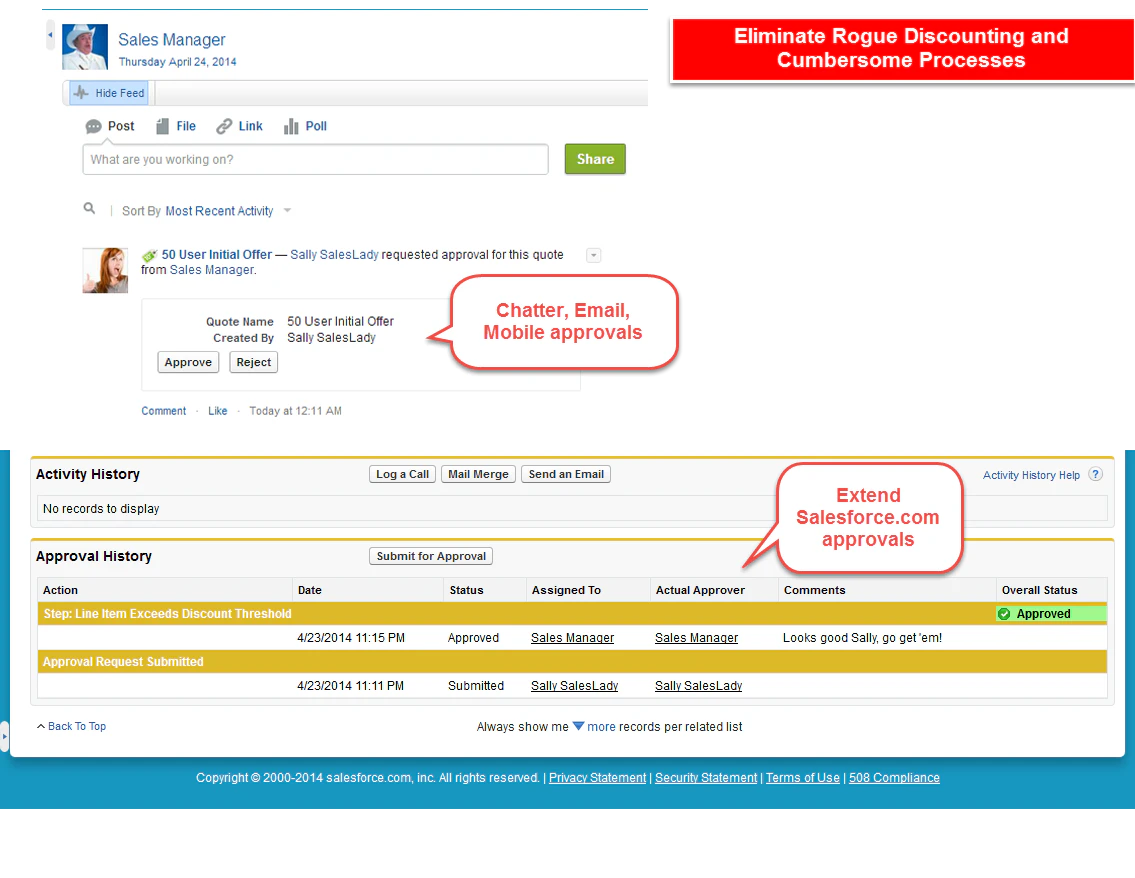
Task: Open 508 Compliance link
Action: pyautogui.click(x=894, y=777)
